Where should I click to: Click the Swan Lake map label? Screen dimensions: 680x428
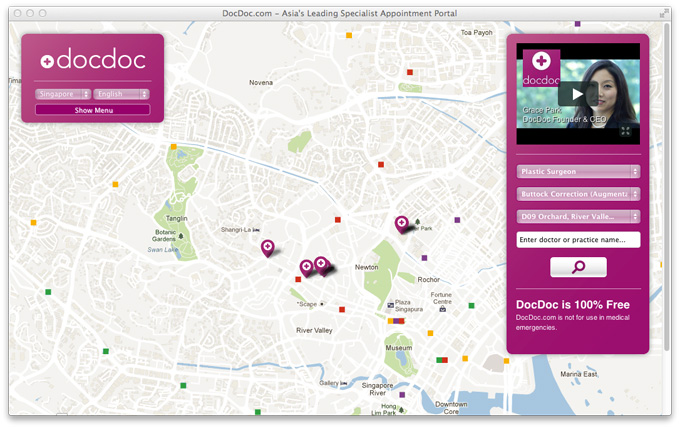click(x=162, y=250)
